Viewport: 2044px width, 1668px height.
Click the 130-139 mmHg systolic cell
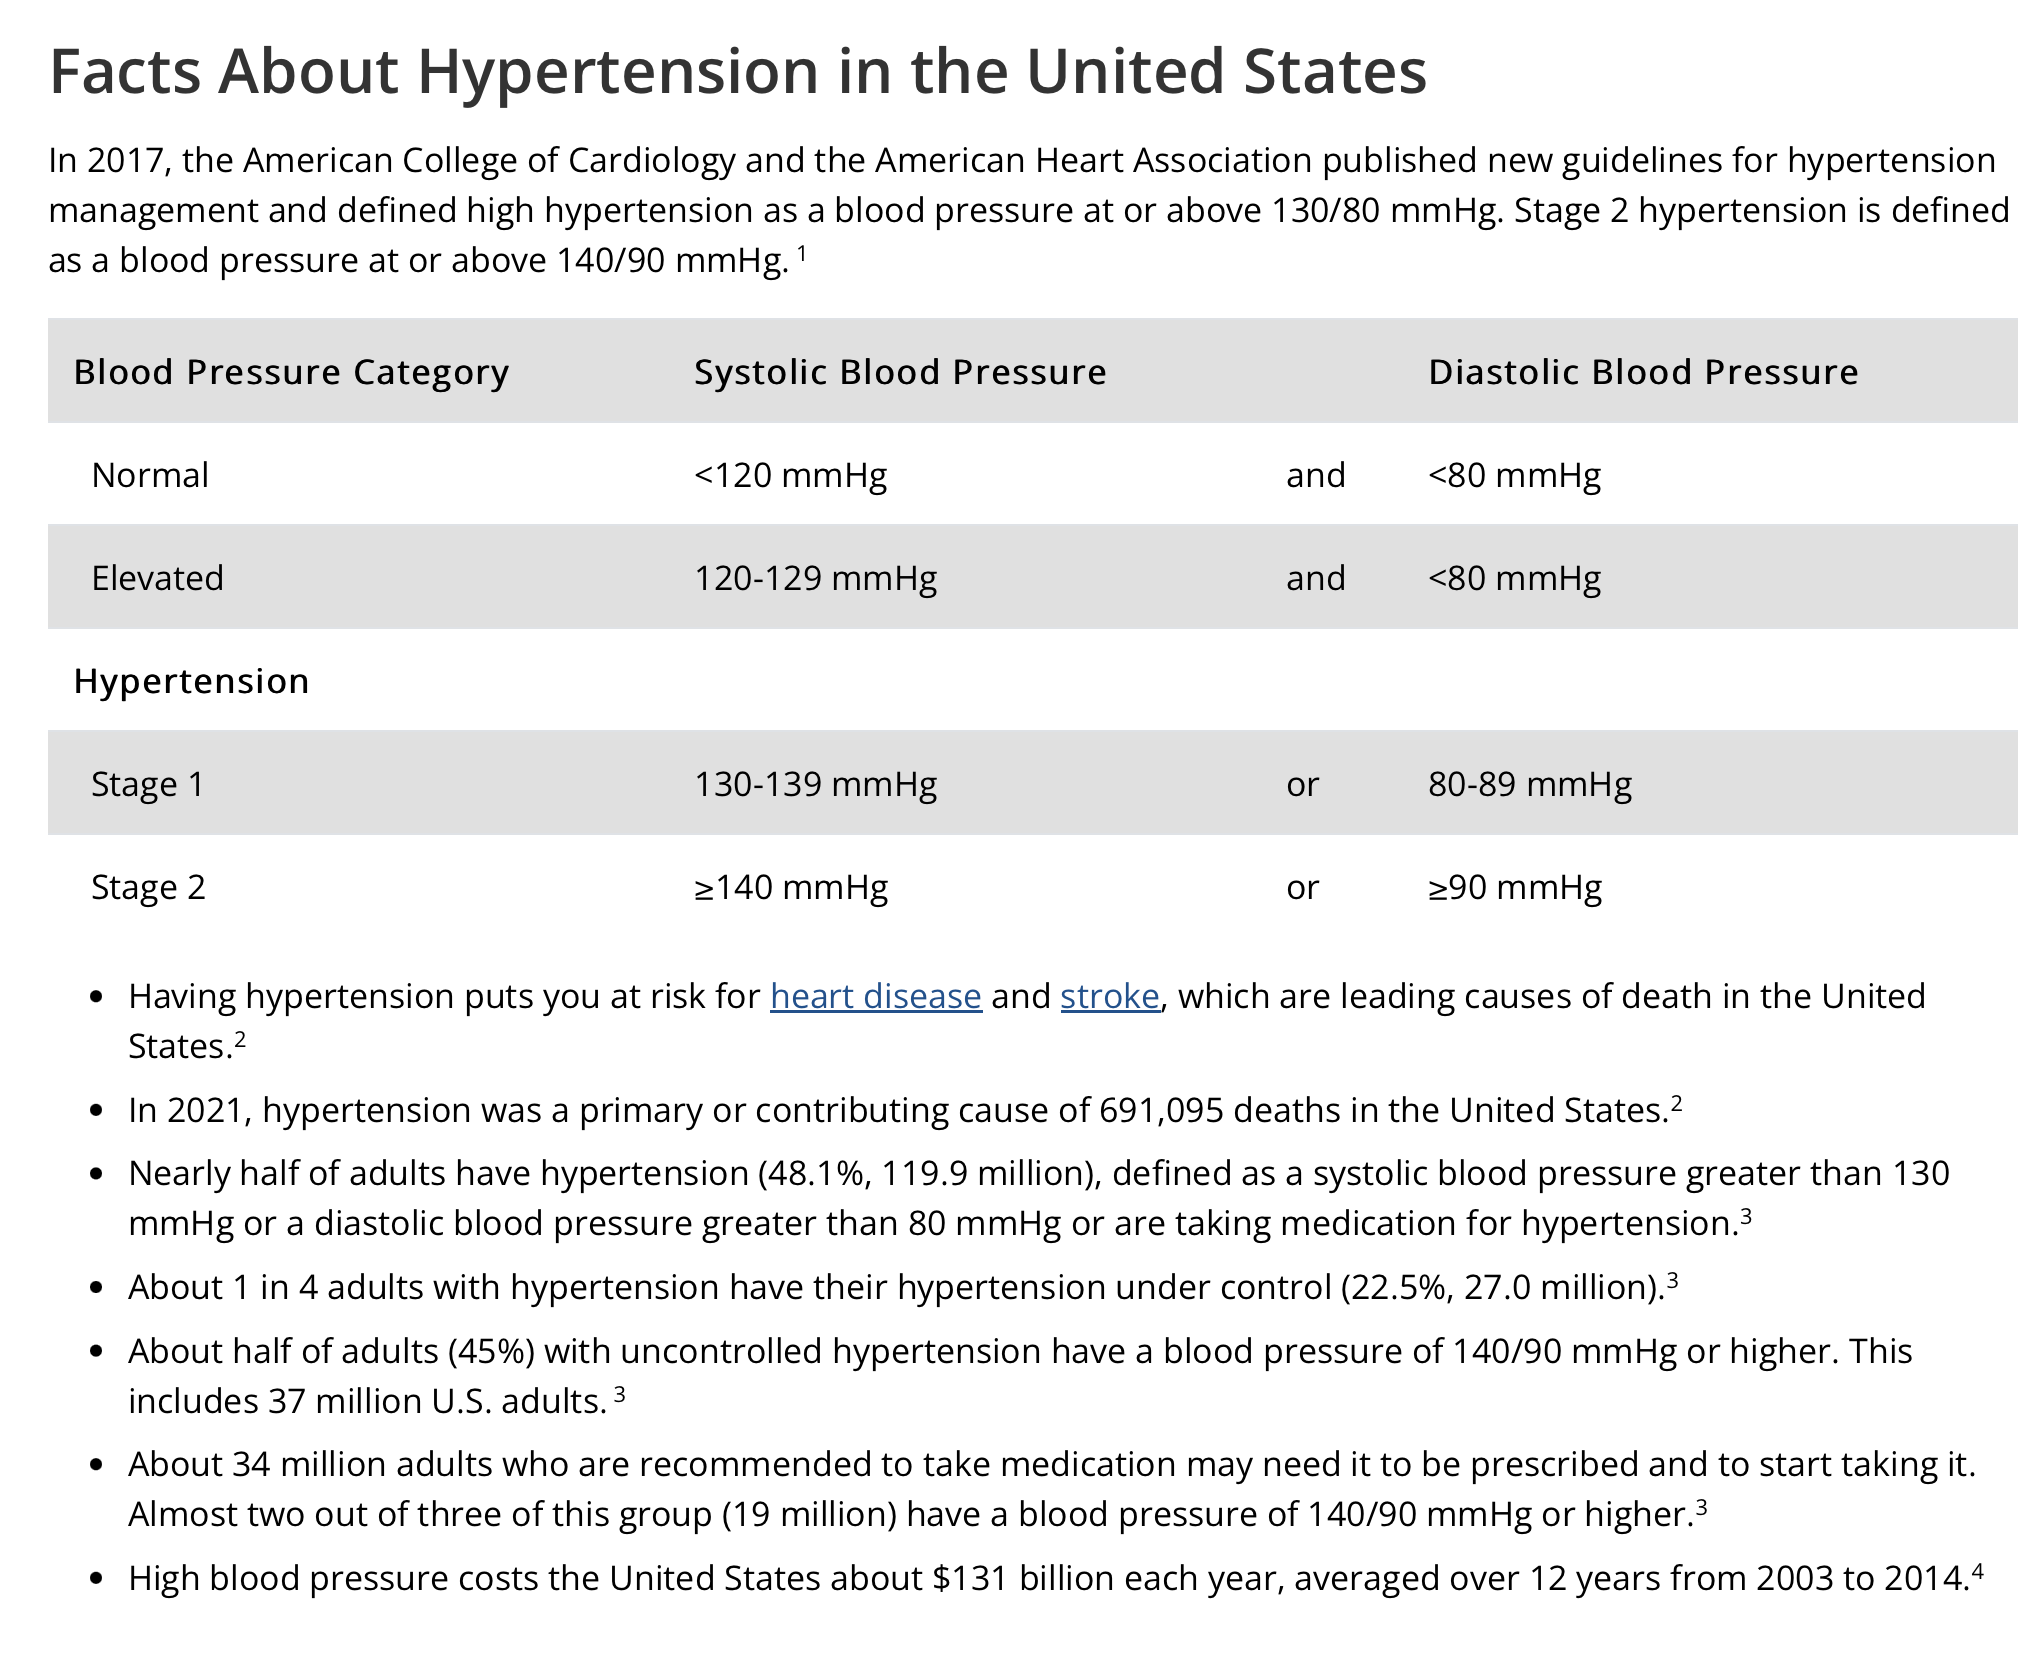pyautogui.click(x=815, y=784)
